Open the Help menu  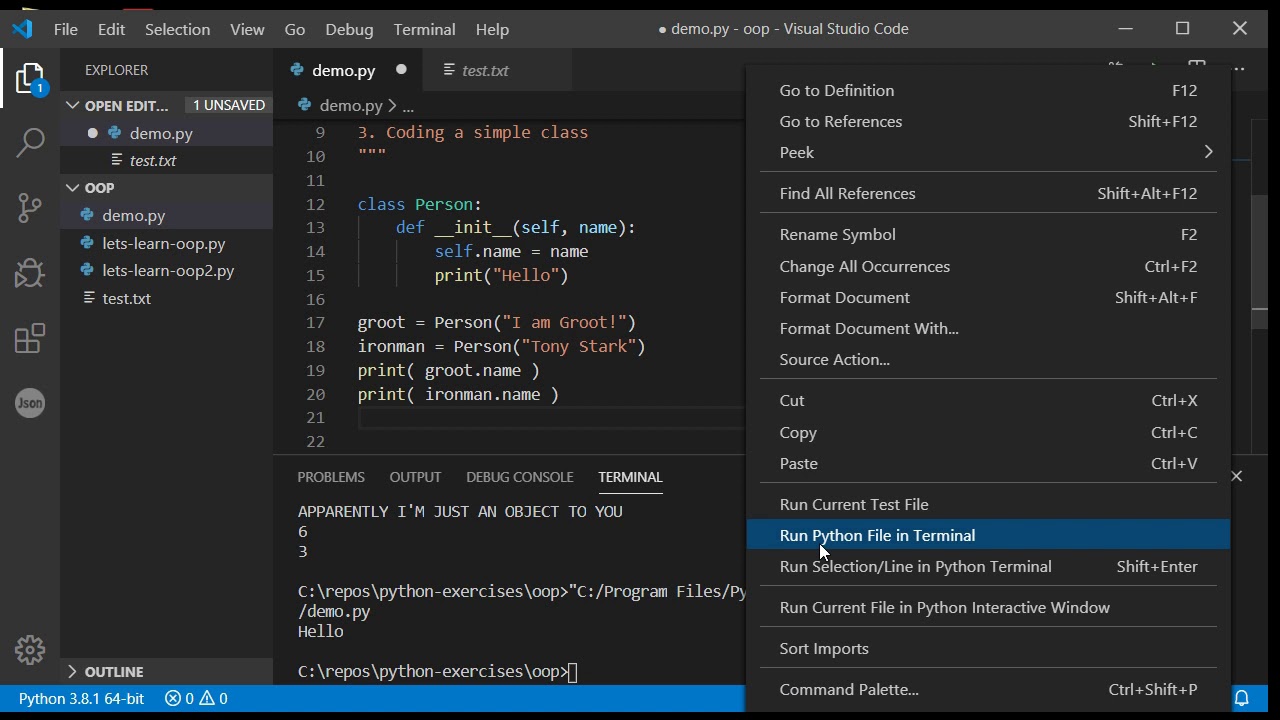point(492,29)
